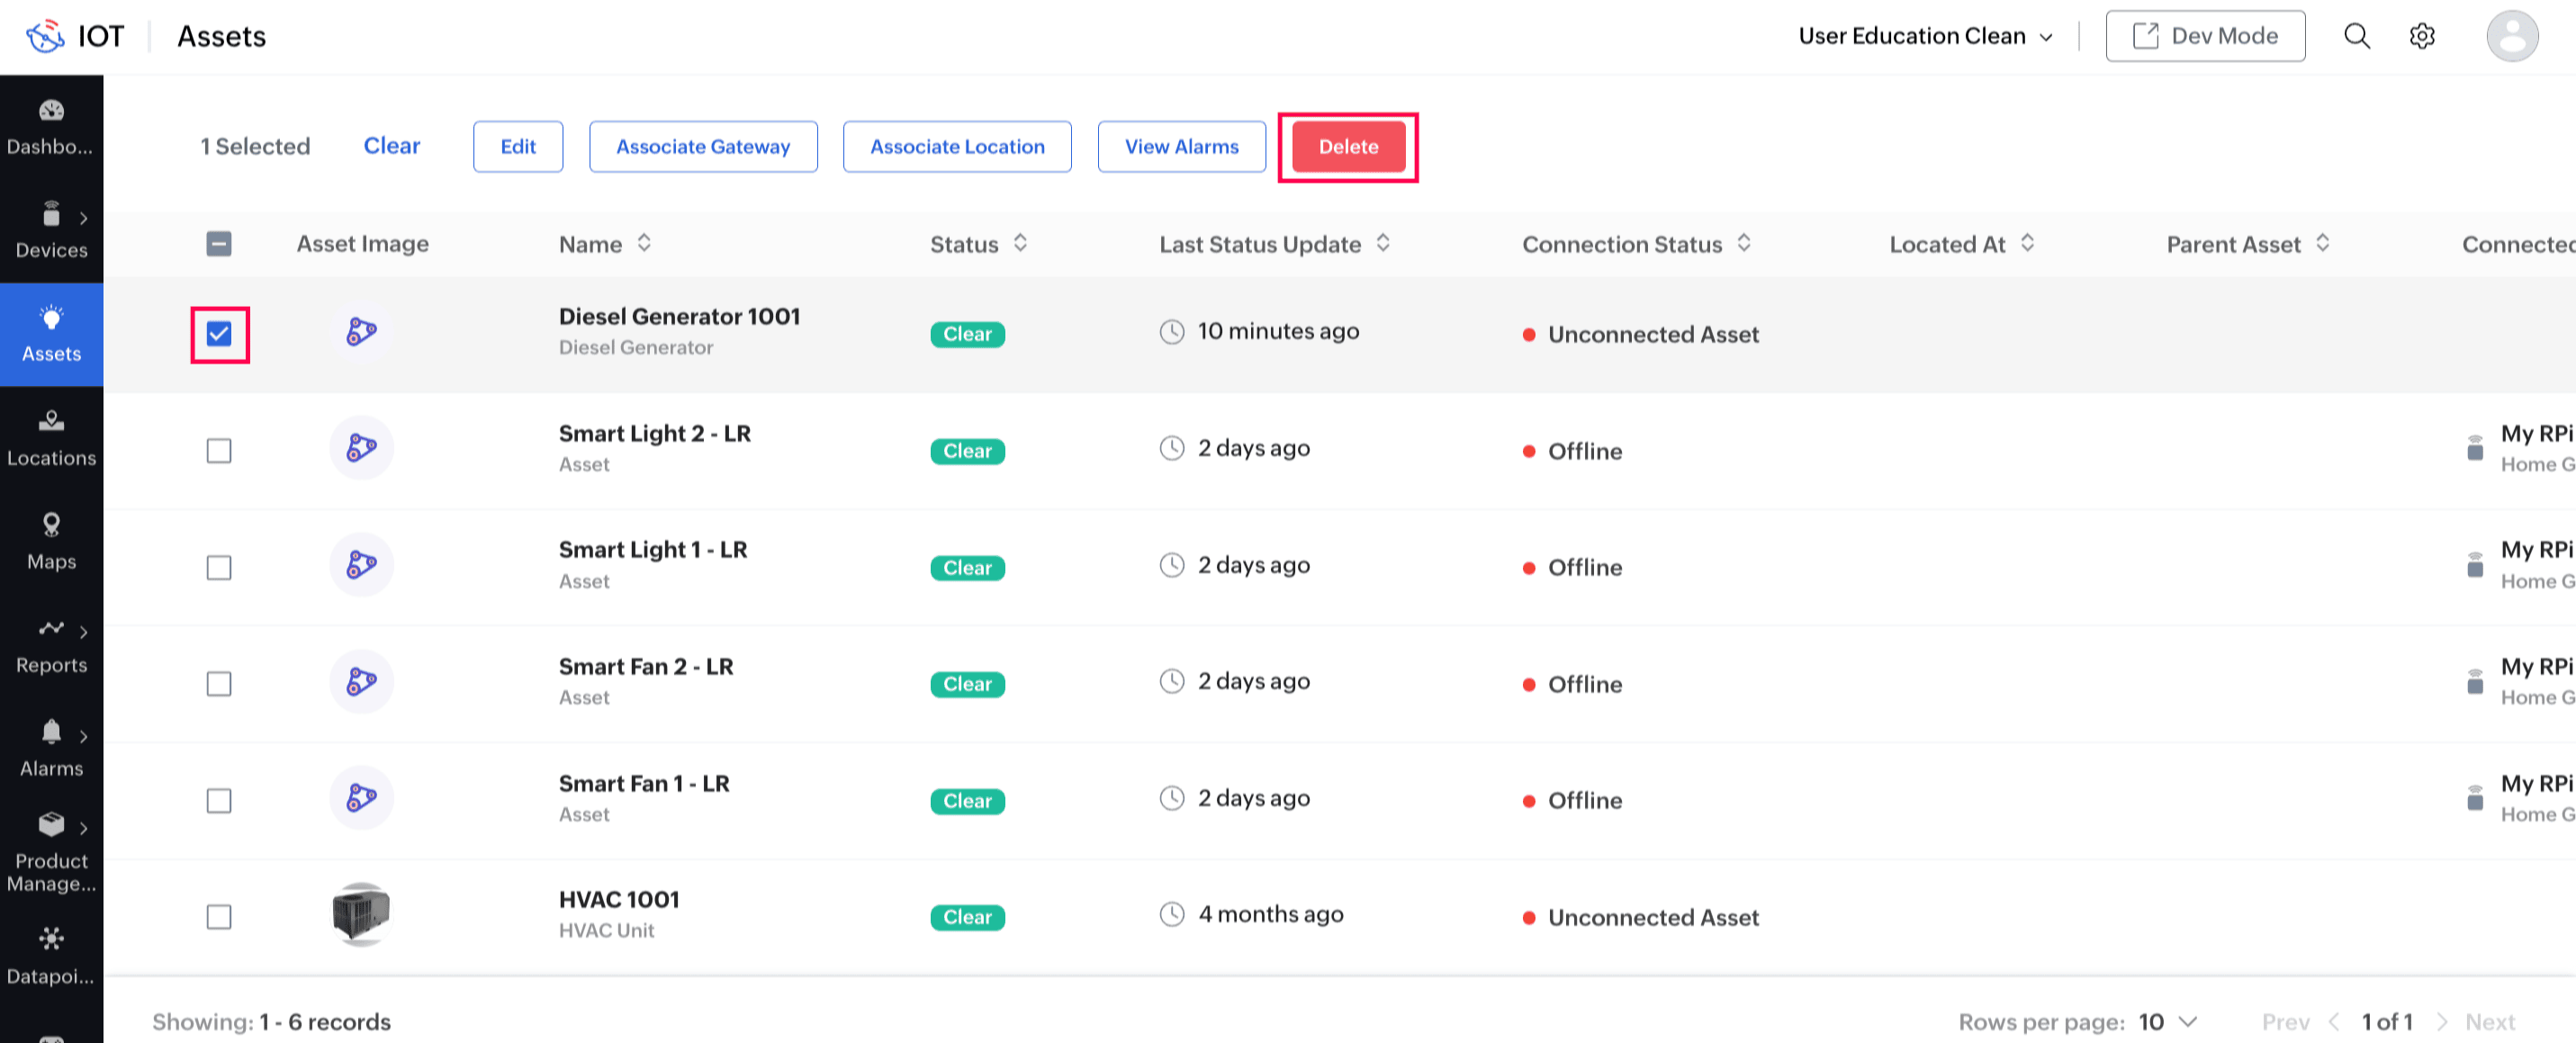Toggle the header select-all checkbox
This screenshot has height=1043, width=2576.
pos(219,244)
